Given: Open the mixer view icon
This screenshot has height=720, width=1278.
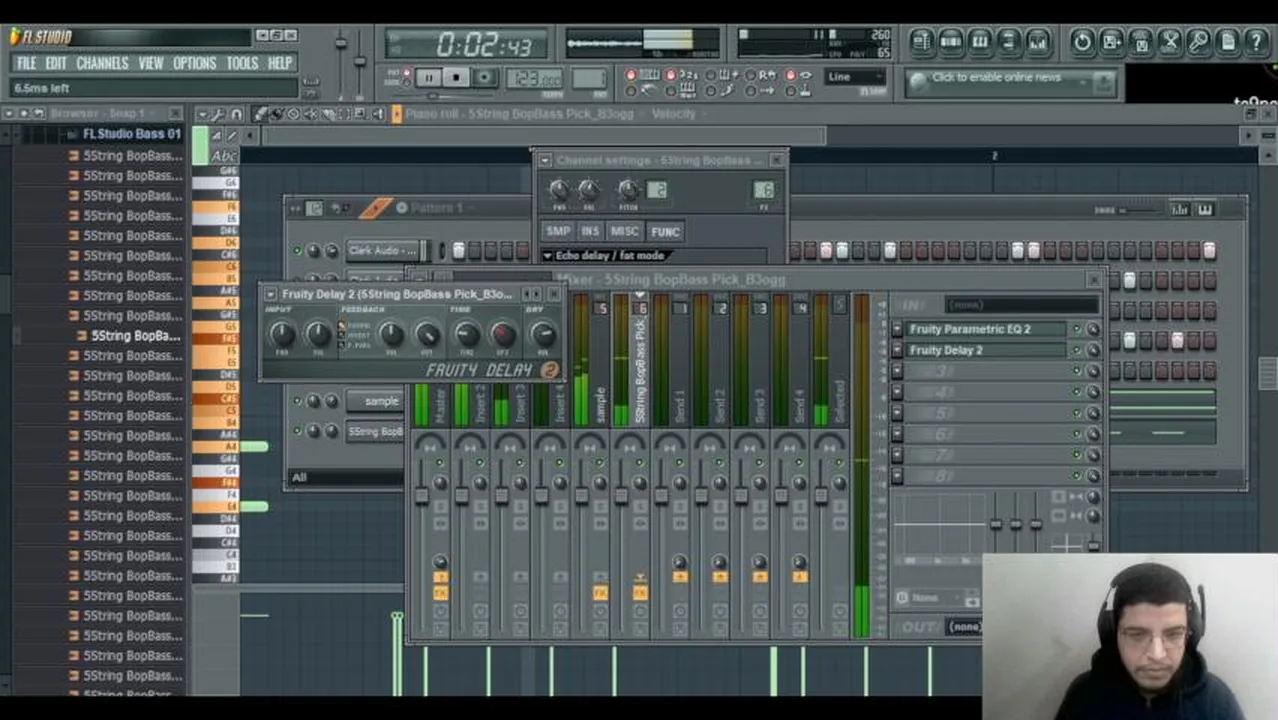Looking at the screenshot, I should (x=1037, y=42).
